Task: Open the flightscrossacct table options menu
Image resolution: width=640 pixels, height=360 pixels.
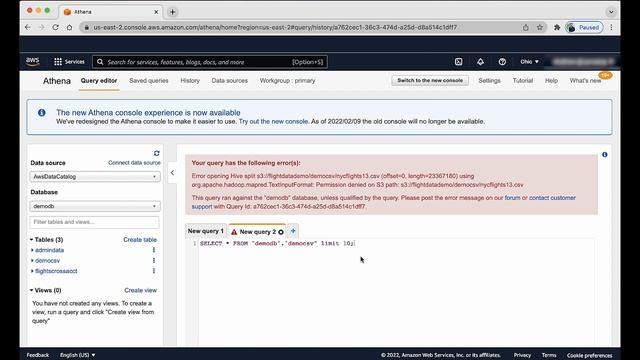Action: pos(154,271)
